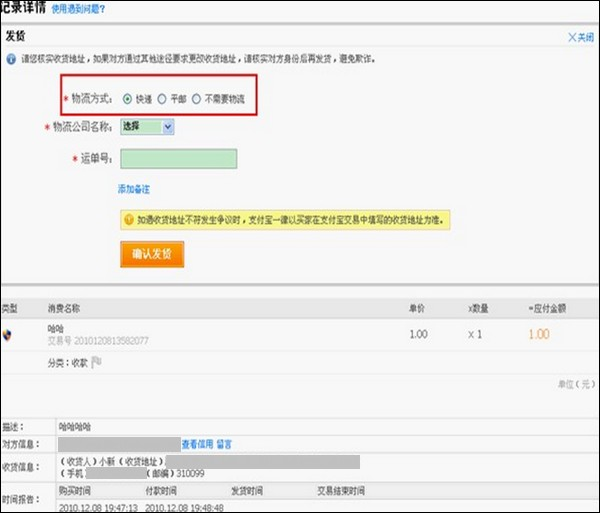The width and height of the screenshot is (600, 513).
Task: Open the 使用遇到问题 help link
Action: (x=78, y=9)
